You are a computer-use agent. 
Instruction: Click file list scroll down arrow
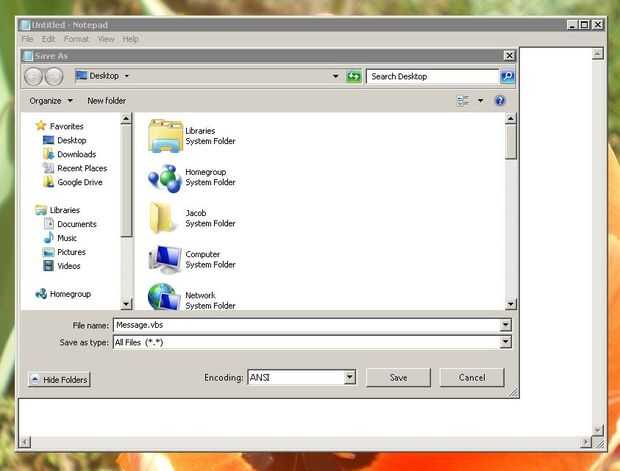(x=510, y=304)
